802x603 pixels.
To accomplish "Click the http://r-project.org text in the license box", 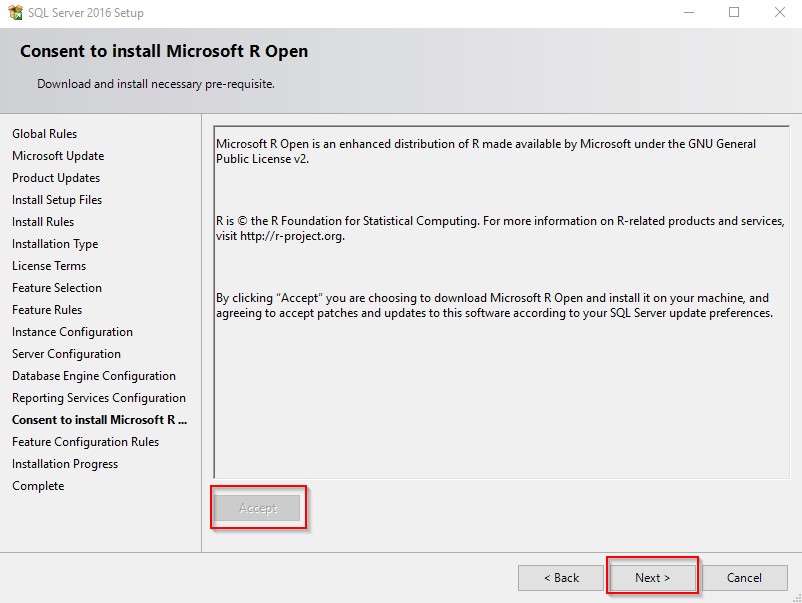I will 292,236.
